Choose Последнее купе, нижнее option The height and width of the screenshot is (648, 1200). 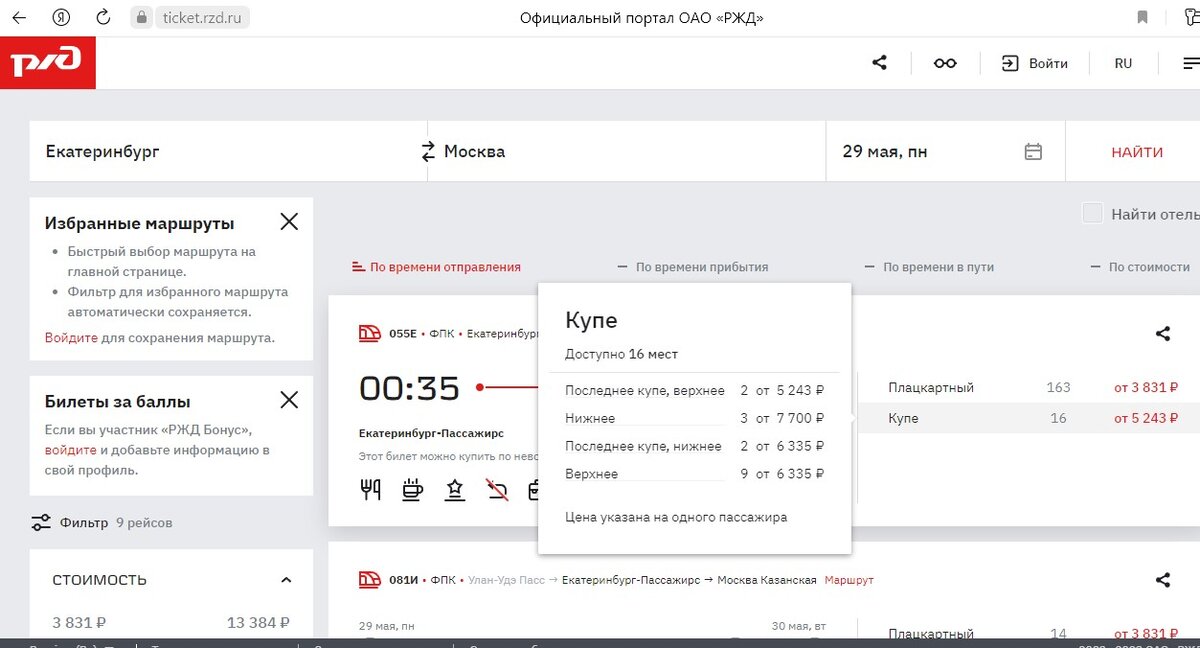tap(694, 446)
